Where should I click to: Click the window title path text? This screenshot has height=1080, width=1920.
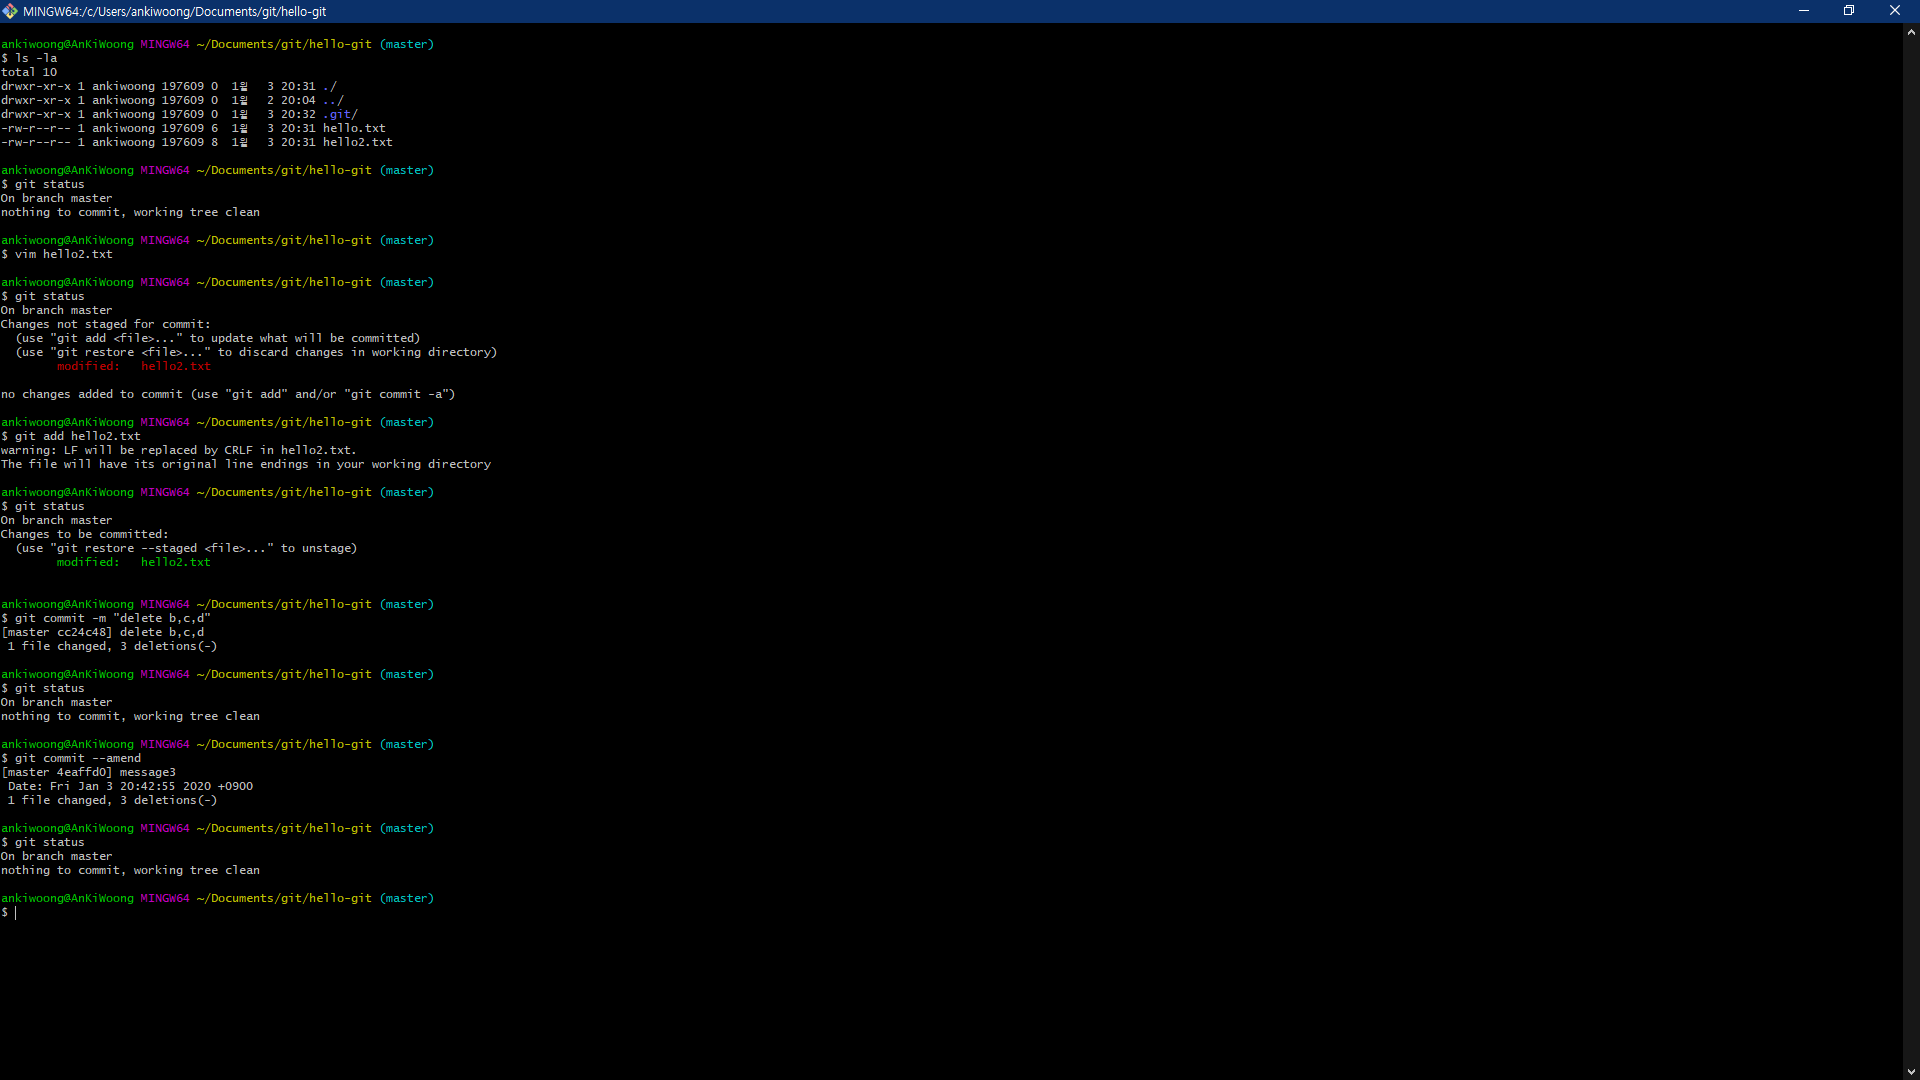point(175,12)
